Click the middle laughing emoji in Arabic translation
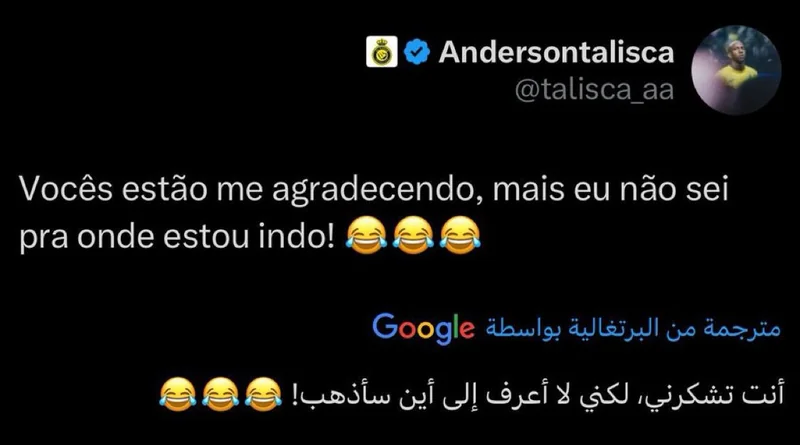800x445 pixels. pyautogui.click(x=220, y=394)
